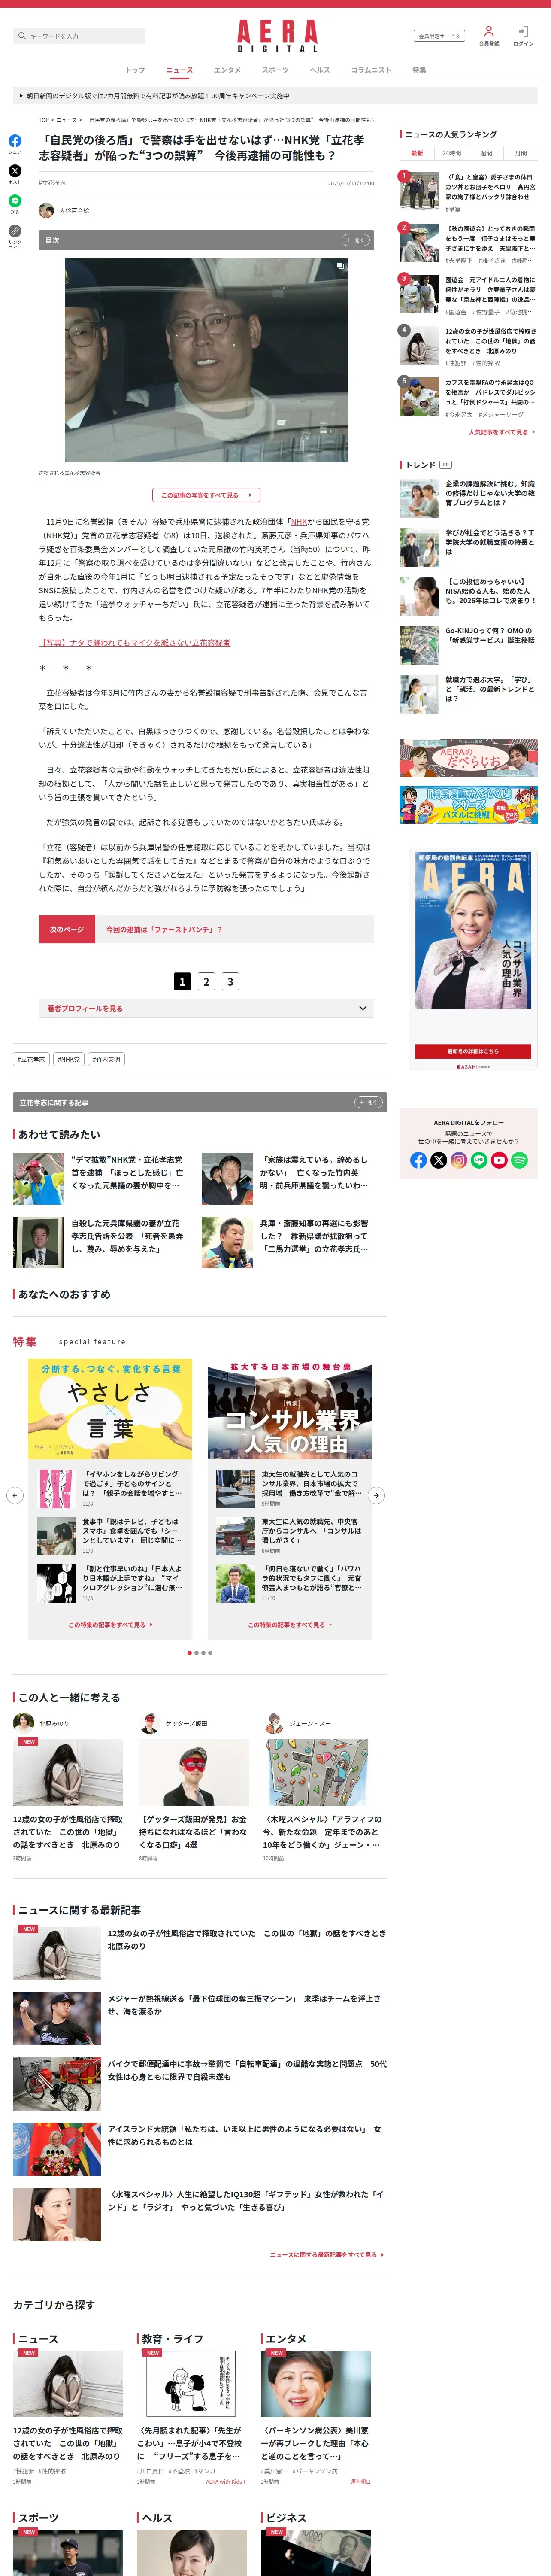
Task: Open the エンタメ nav tab
Action: [x=227, y=70]
